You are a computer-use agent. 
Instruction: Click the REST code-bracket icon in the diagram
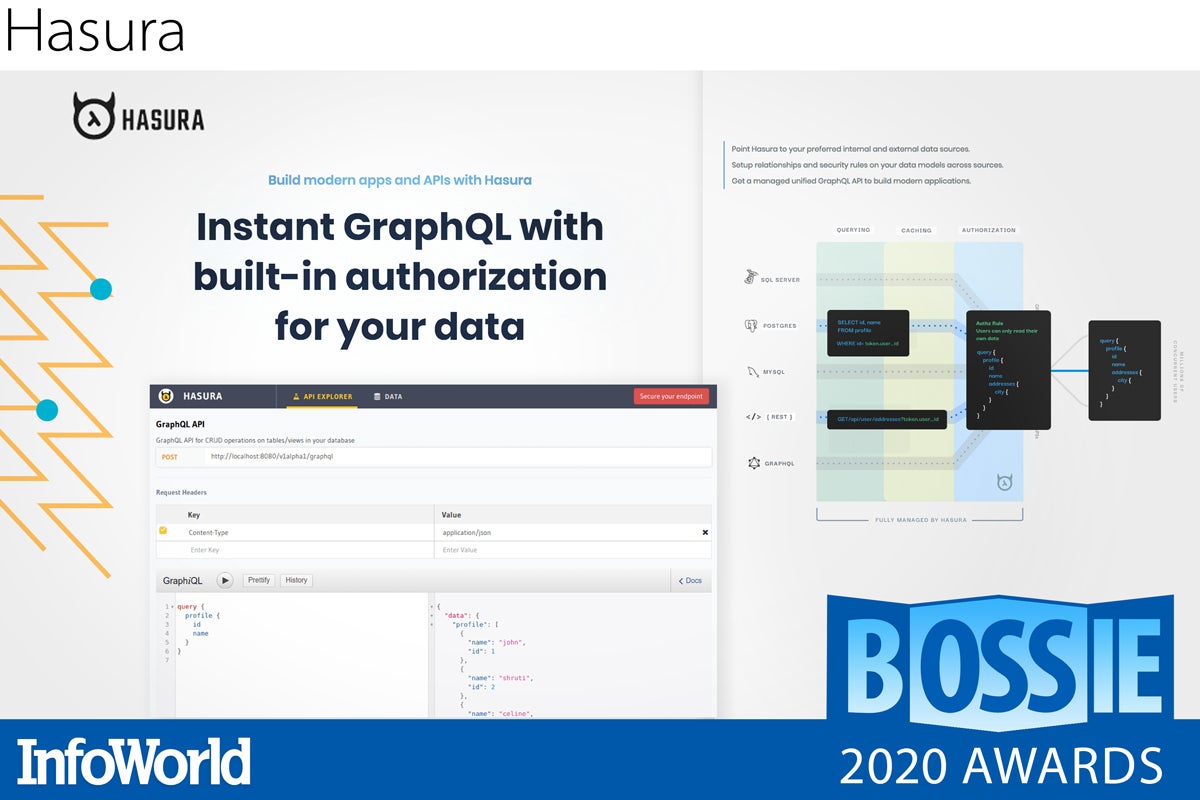753,416
